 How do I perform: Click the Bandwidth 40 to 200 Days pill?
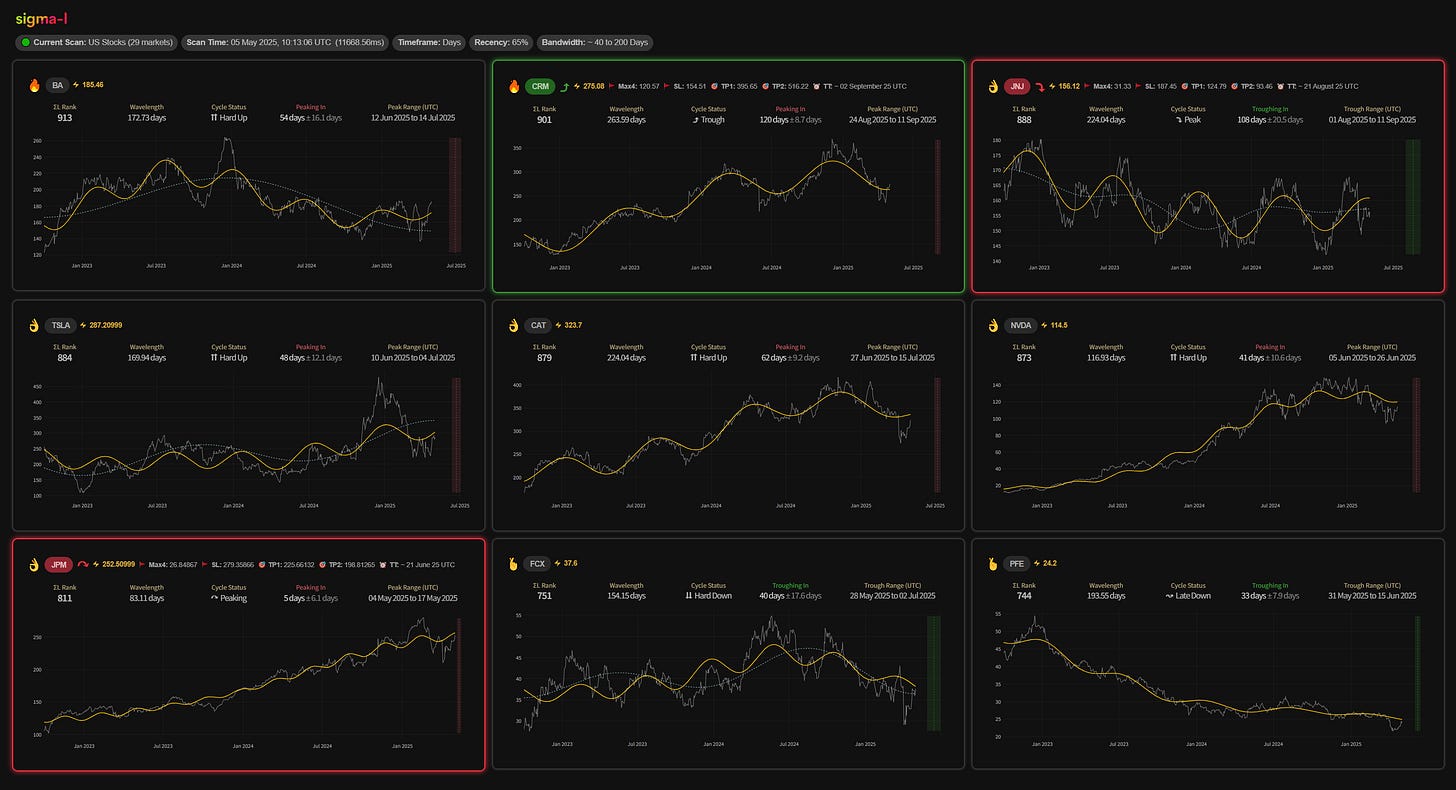tap(596, 43)
